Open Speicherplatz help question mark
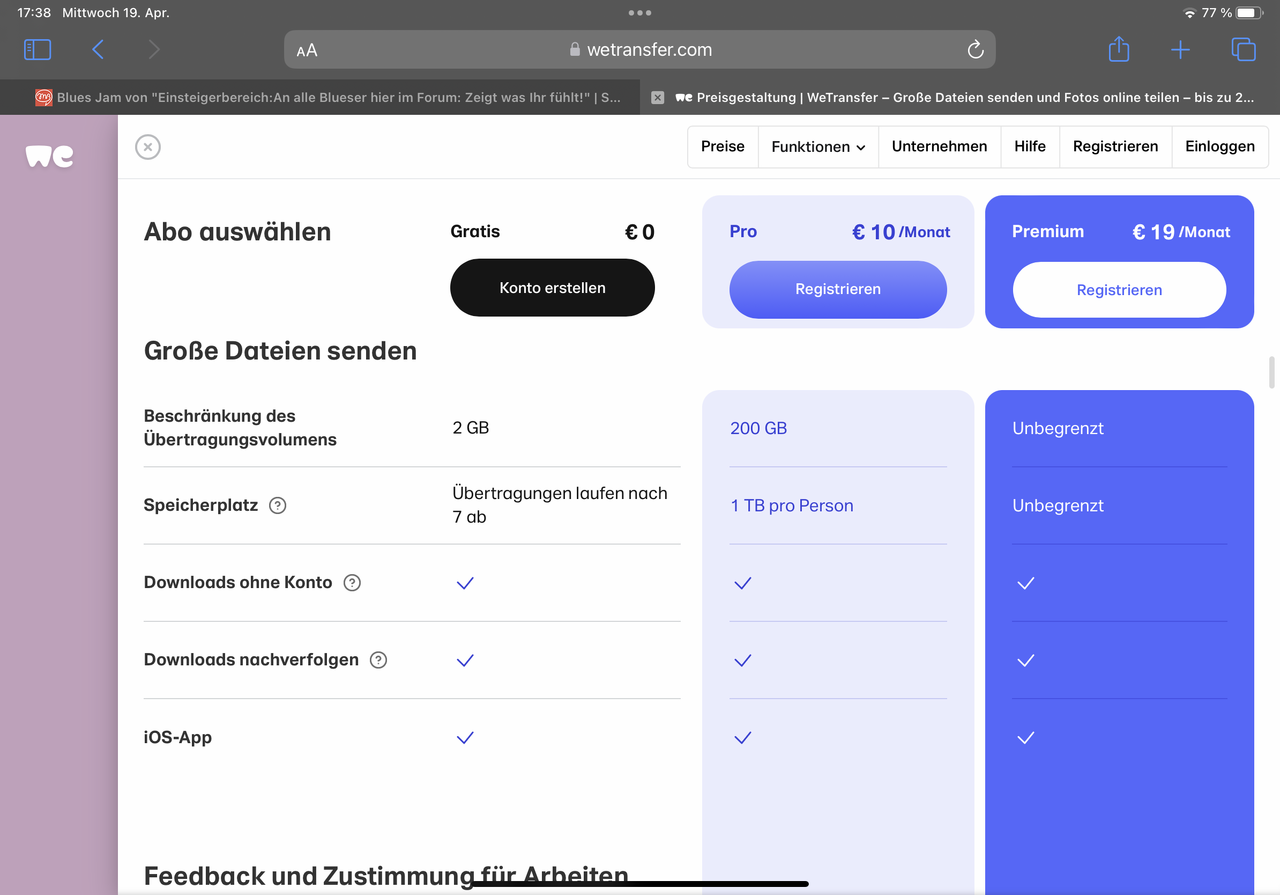The width and height of the screenshot is (1280, 895). [x=278, y=505]
